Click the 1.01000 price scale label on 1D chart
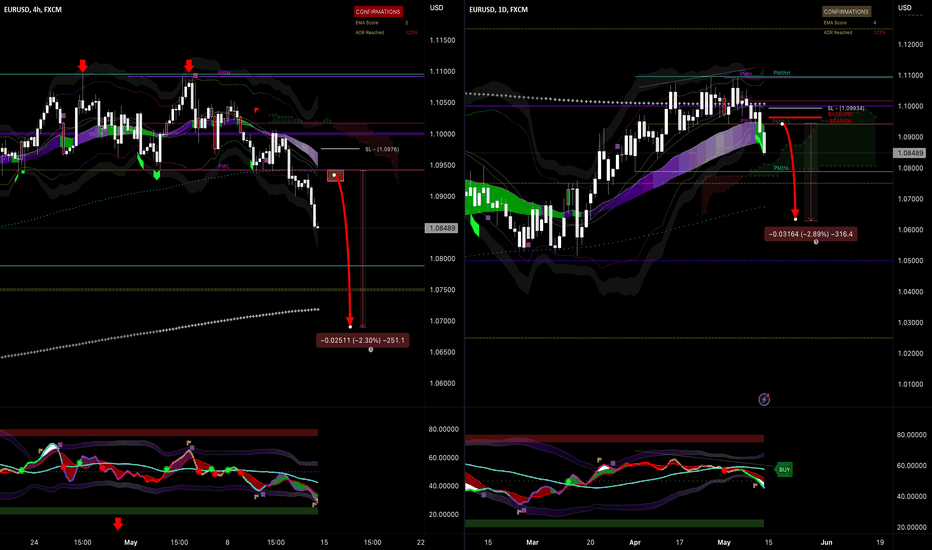Viewport: 932px width, 550px height. [910, 385]
